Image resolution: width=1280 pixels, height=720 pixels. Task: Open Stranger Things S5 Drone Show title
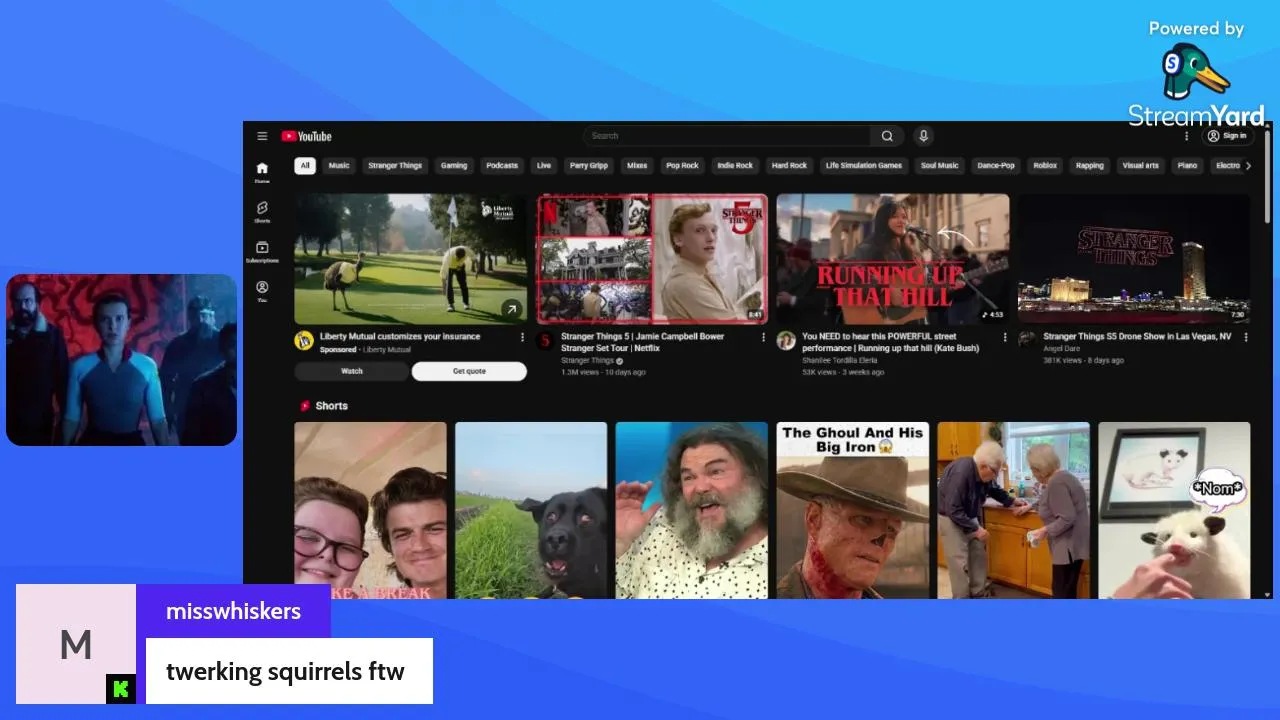click(1137, 337)
